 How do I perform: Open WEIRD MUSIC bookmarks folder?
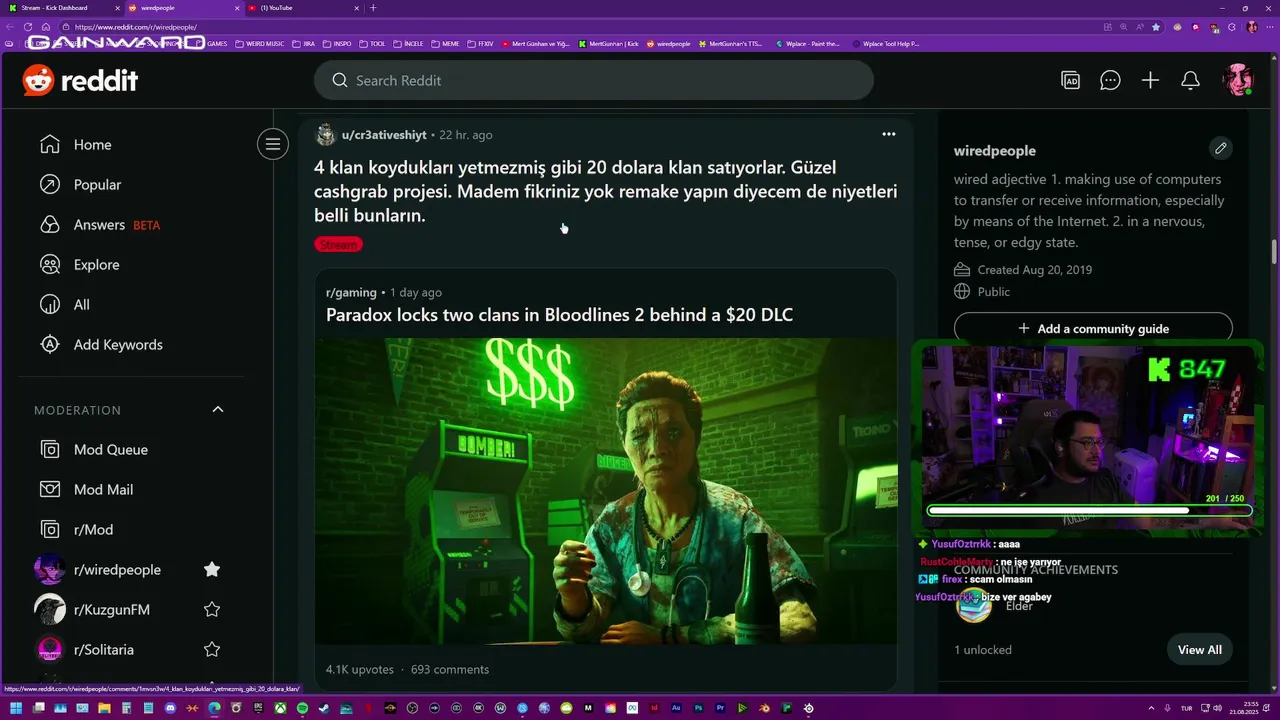pos(260,44)
